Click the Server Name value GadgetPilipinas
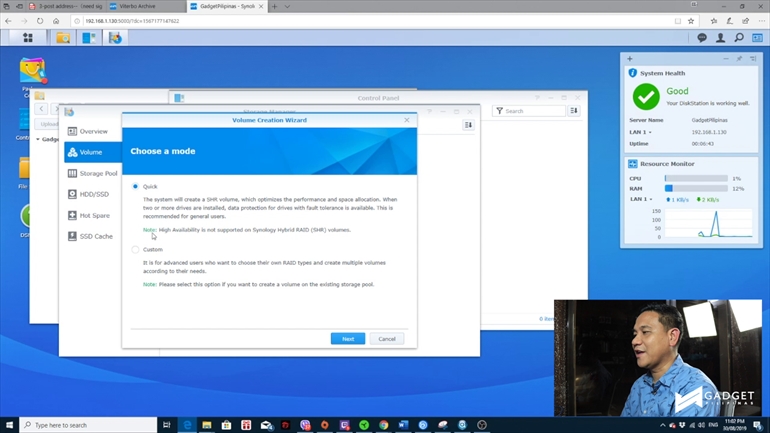 click(710, 120)
